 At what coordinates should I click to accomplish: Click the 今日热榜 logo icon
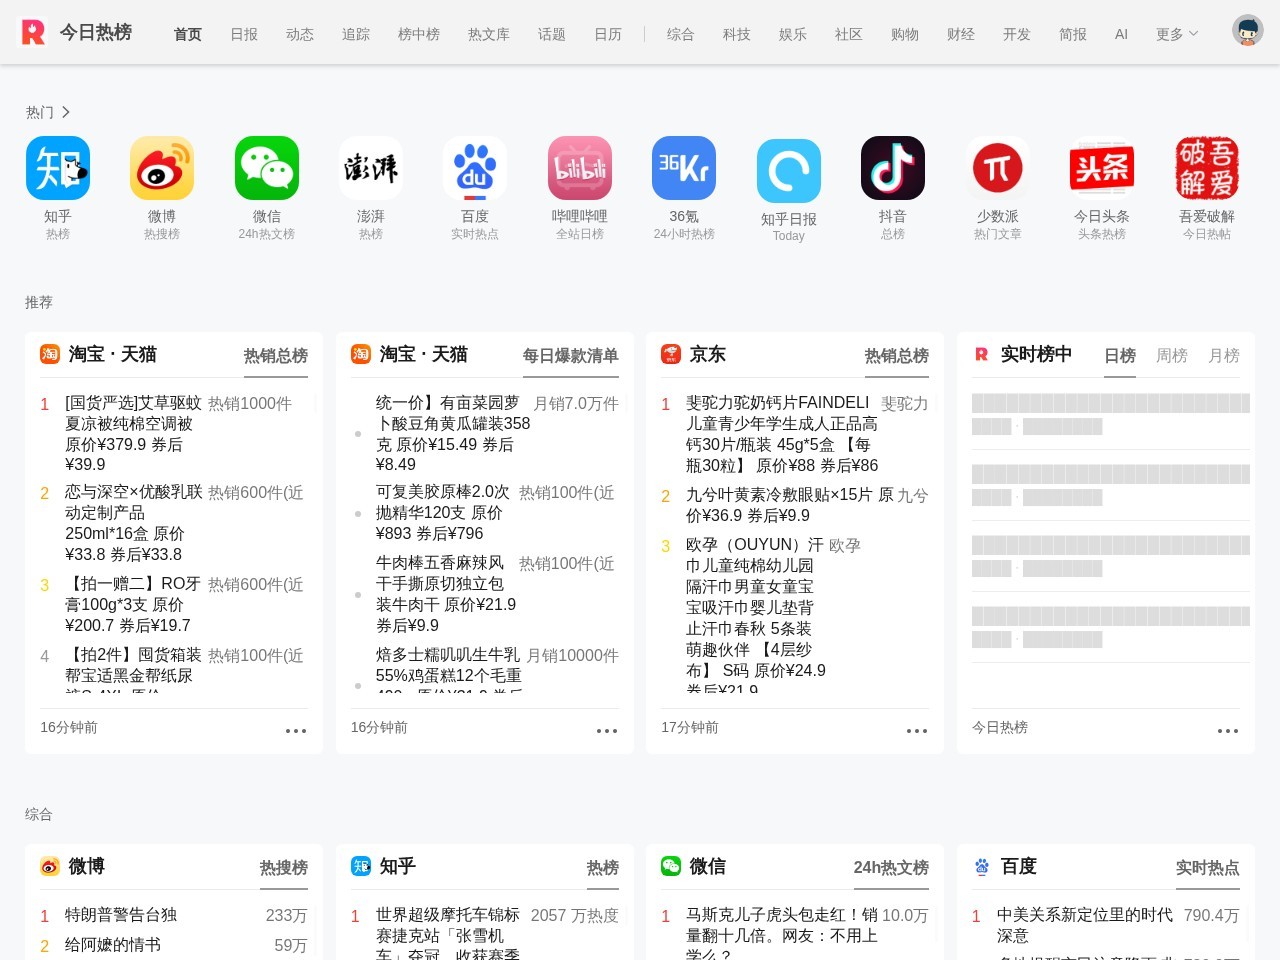point(34,32)
